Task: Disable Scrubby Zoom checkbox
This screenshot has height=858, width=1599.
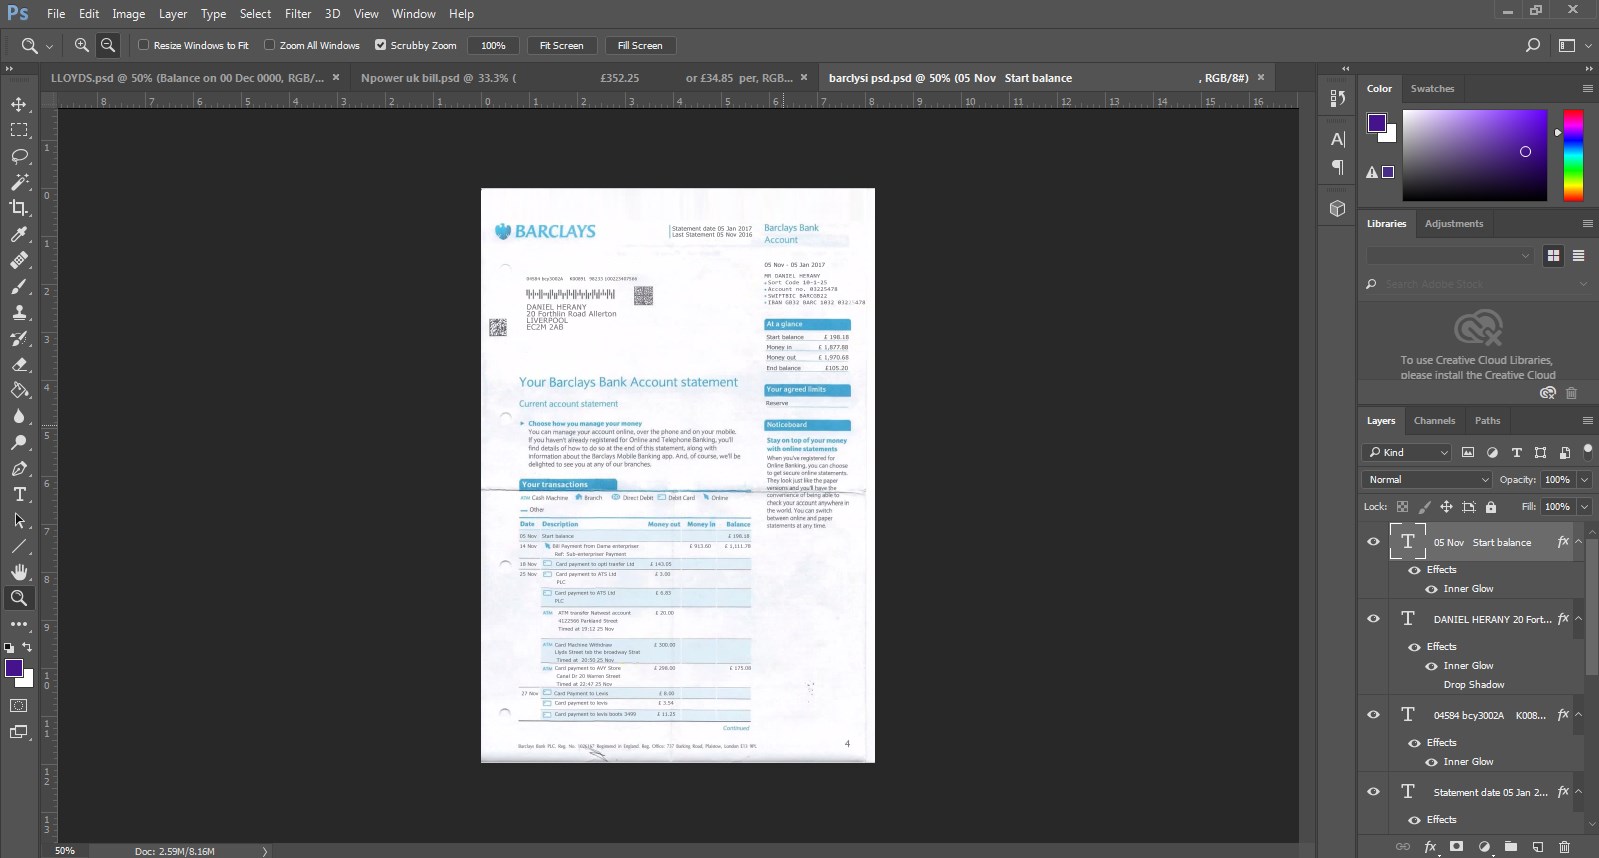Action: coord(381,45)
